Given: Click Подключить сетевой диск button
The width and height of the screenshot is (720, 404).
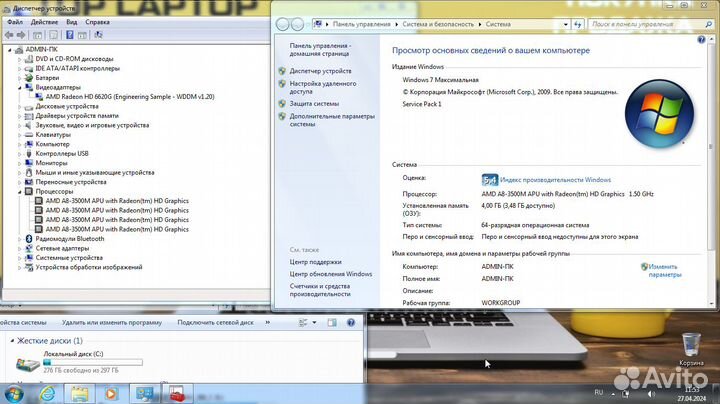Looking at the screenshot, I should (215, 323).
